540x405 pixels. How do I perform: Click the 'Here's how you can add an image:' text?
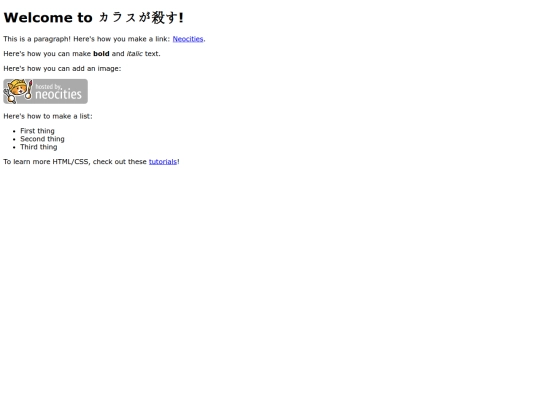pyautogui.click(x=62, y=69)
